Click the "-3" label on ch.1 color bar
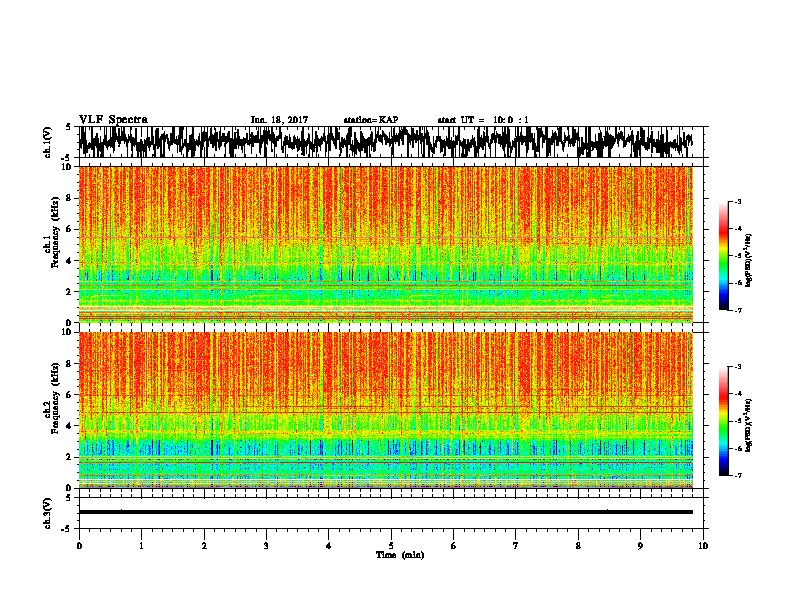This screenshot has width=792, height=612. tap(737, 202)
